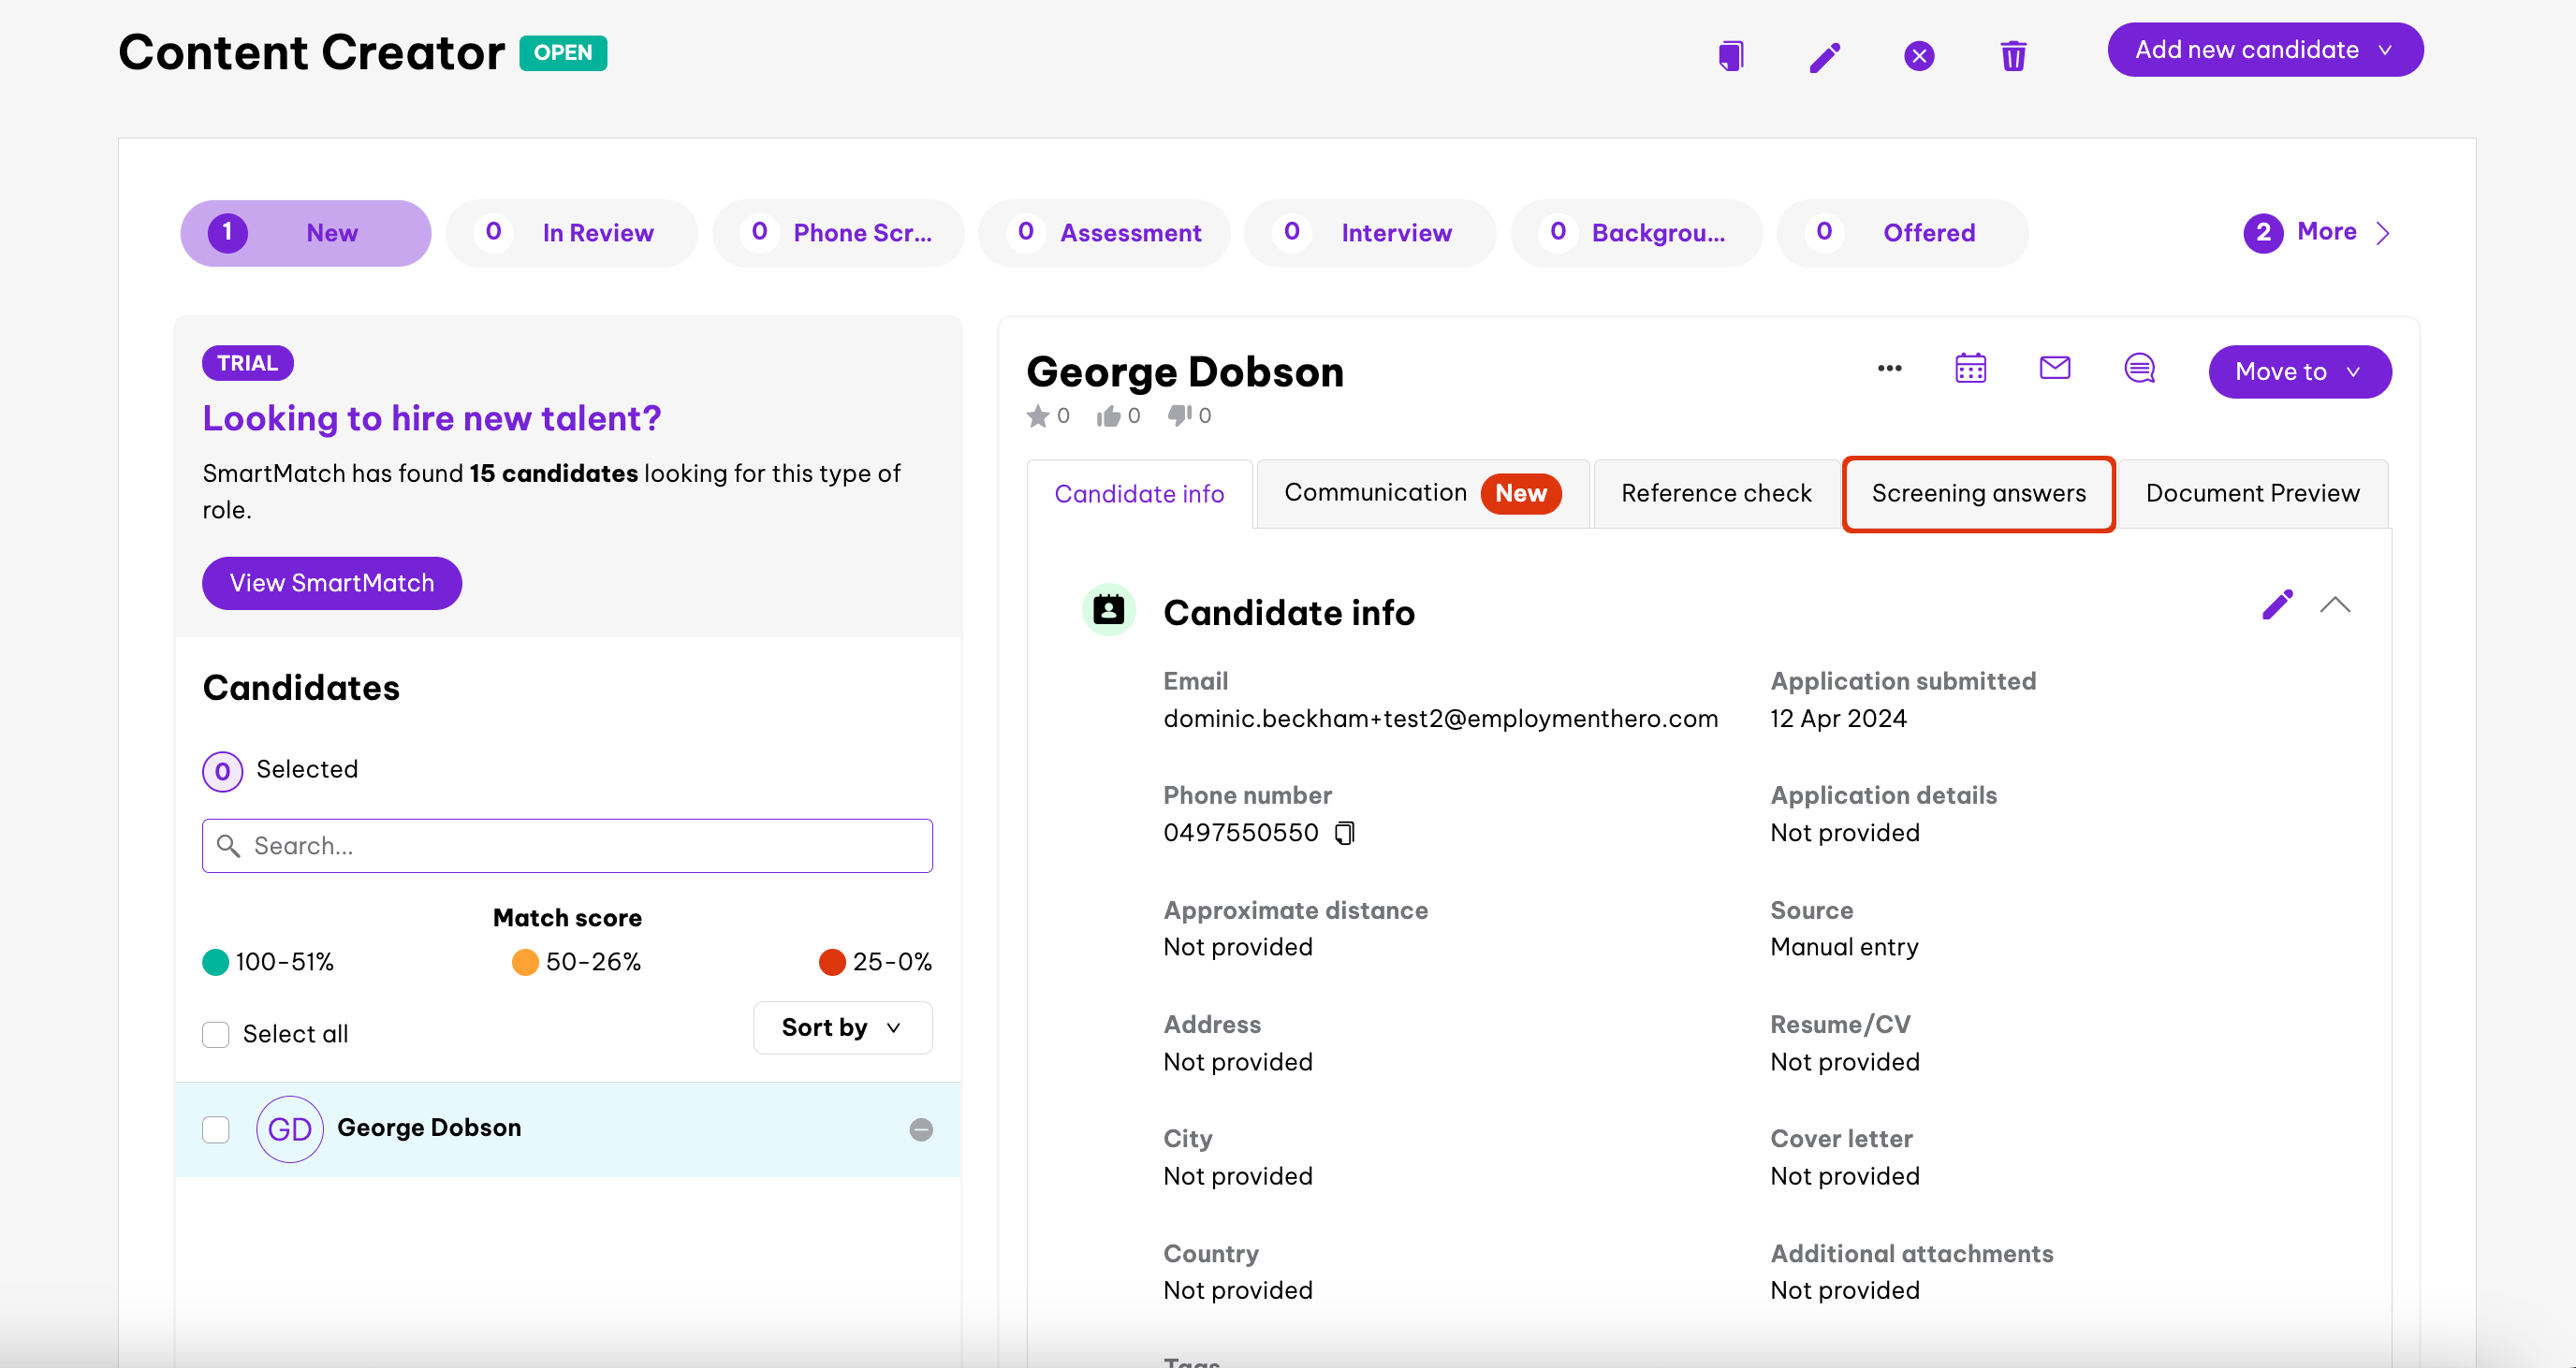Click Add new candidate button
The image size is (2576, 1368).
[2264, 50]
